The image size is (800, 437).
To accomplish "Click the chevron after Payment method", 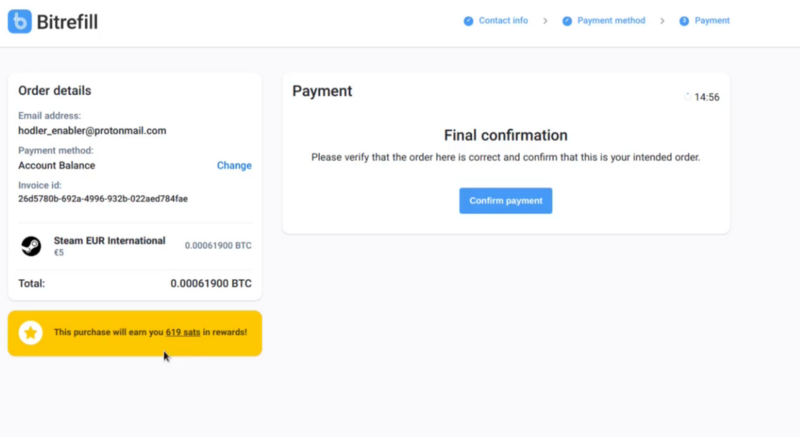I will pyautogui.click(x=662, y=21).
